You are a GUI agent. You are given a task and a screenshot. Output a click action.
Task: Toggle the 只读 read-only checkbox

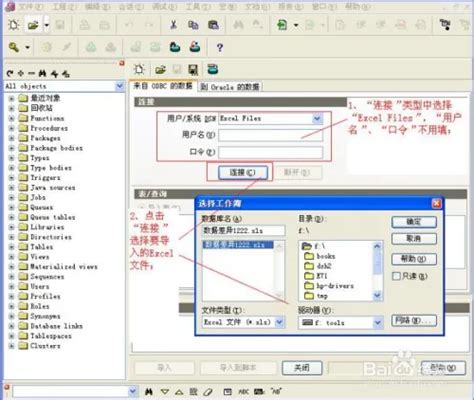tap(396, 276)
